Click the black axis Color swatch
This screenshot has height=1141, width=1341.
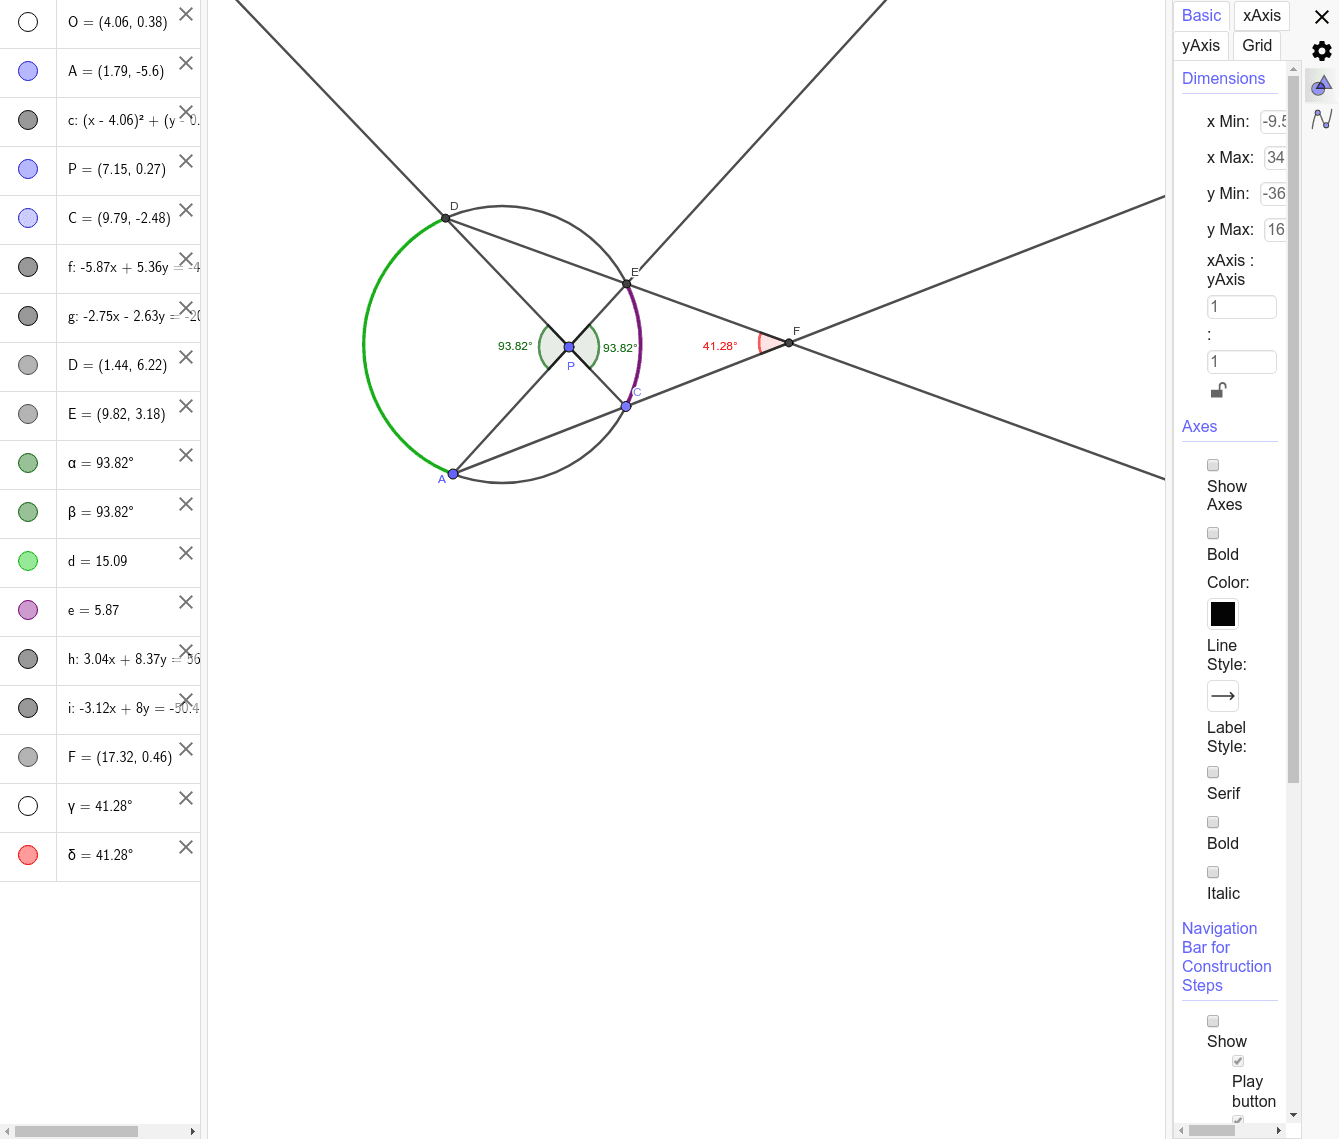point(1222,613)
